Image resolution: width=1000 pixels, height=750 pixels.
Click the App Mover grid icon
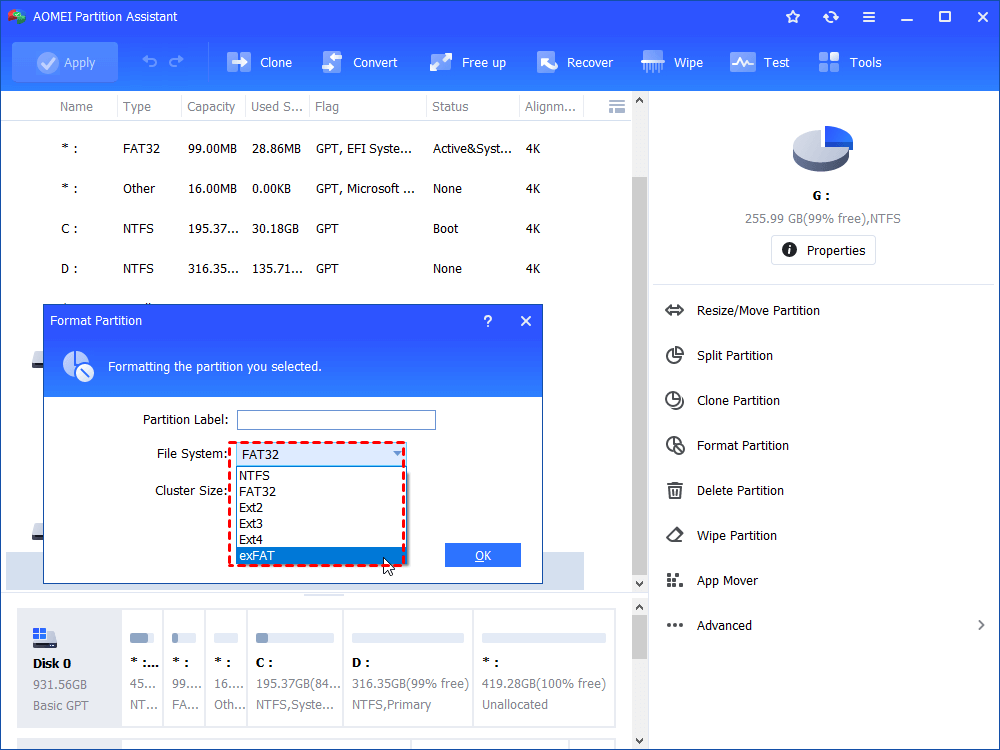[675, 580]
